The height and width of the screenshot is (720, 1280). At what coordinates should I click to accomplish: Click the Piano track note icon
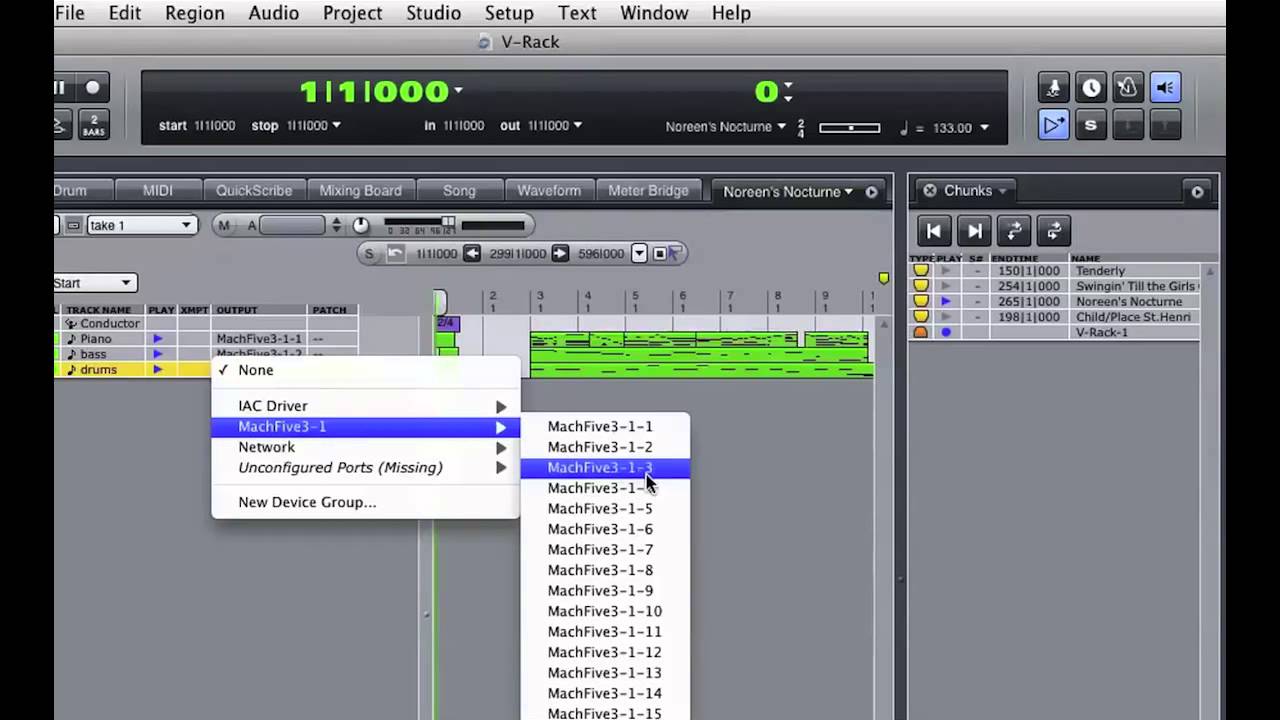pos(71,339)
